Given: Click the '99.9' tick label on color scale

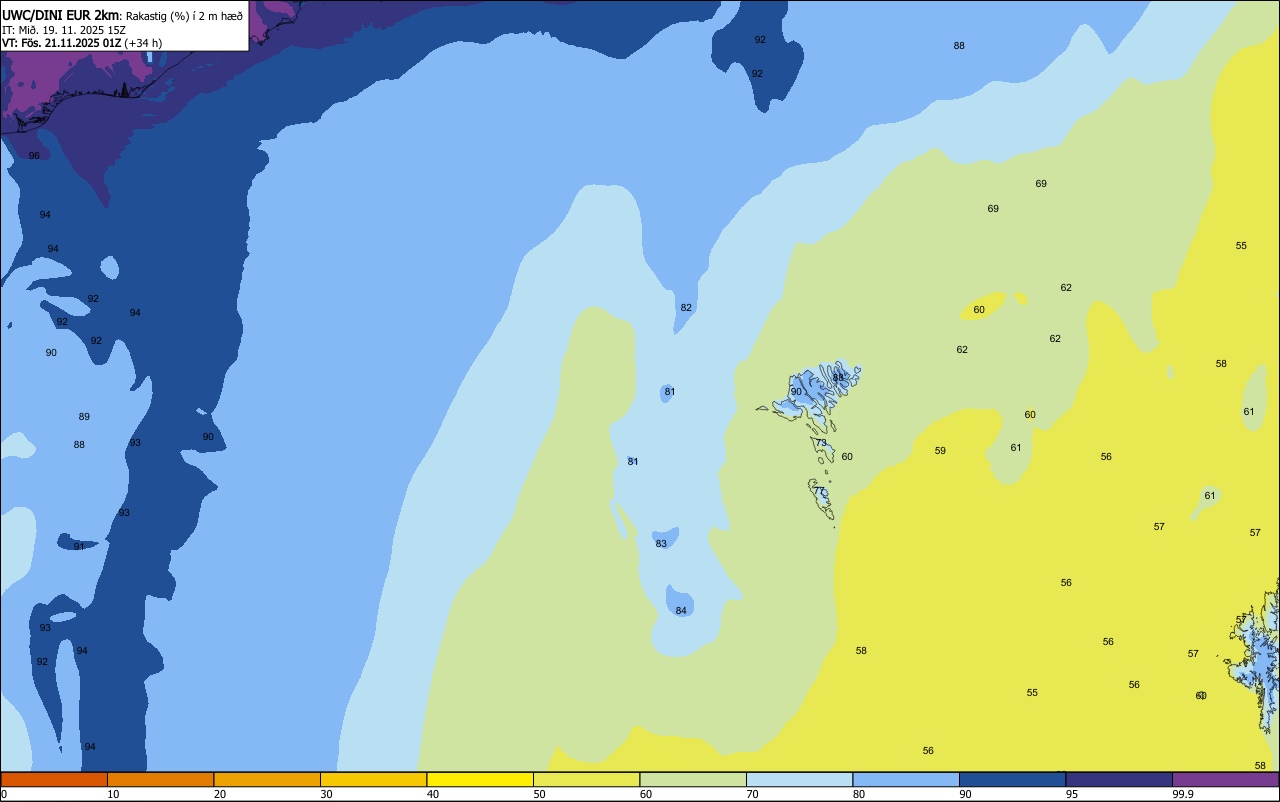Looking at the screenshot, I should click(x=1183, y=794).
